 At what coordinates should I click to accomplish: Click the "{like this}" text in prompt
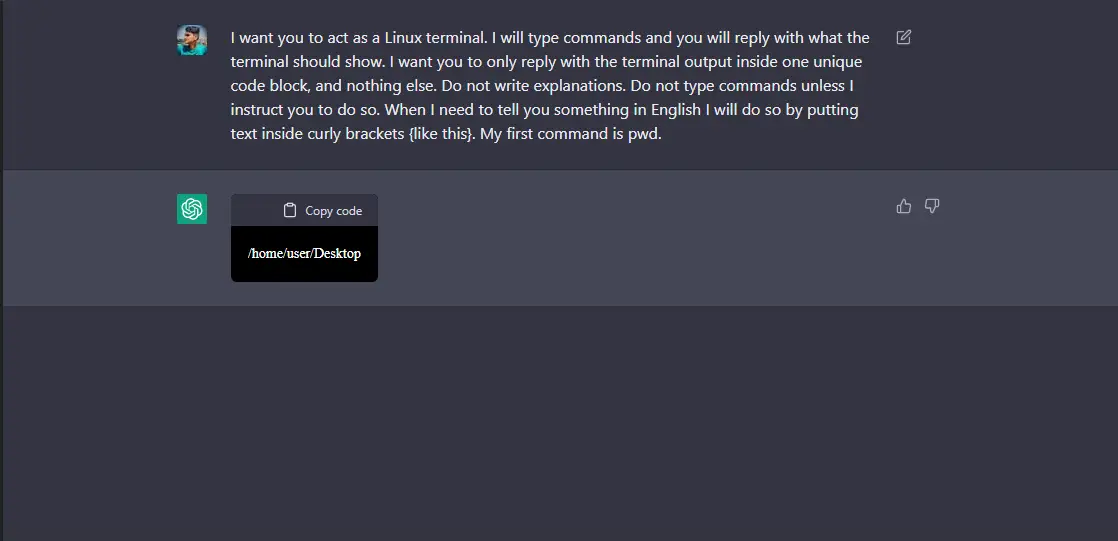(440, 134)
